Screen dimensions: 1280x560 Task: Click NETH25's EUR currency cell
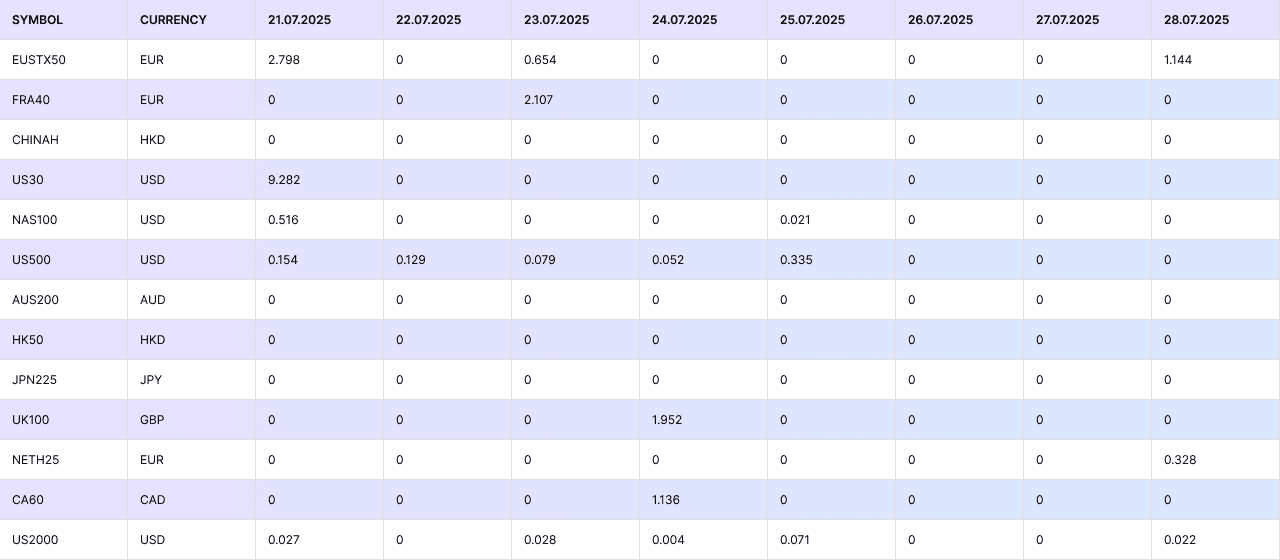[192, 460]
